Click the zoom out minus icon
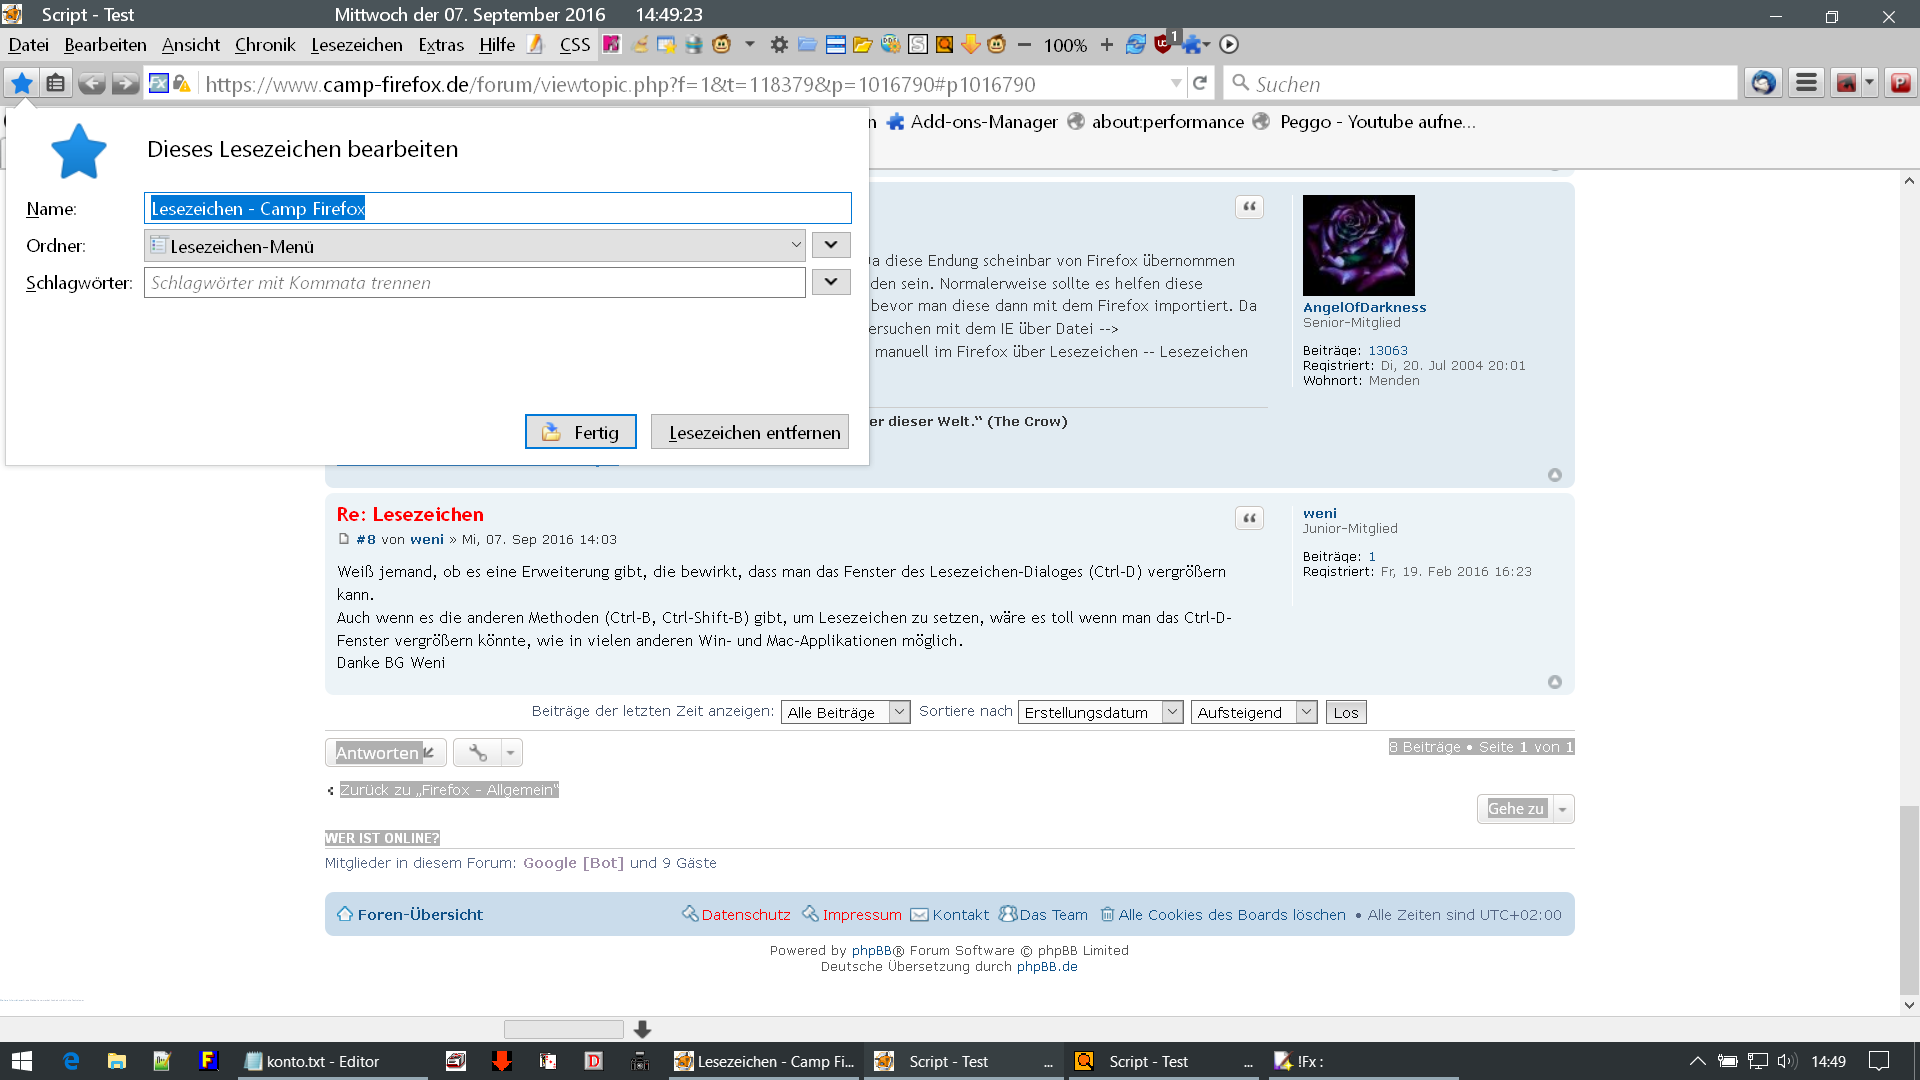Image resolution: width=1920 pixels, height=1080 pixels. click(1024, 45)
